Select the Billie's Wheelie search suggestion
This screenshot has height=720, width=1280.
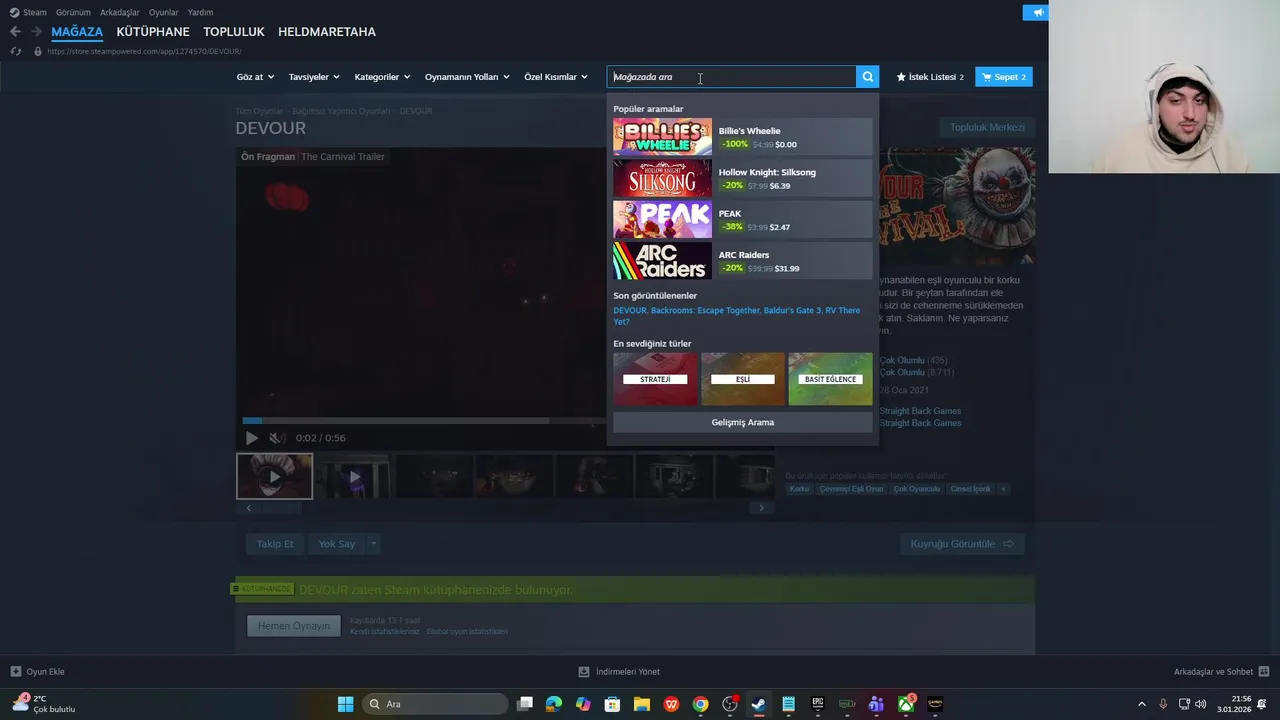pyautogui.click(x=742, y=137)
